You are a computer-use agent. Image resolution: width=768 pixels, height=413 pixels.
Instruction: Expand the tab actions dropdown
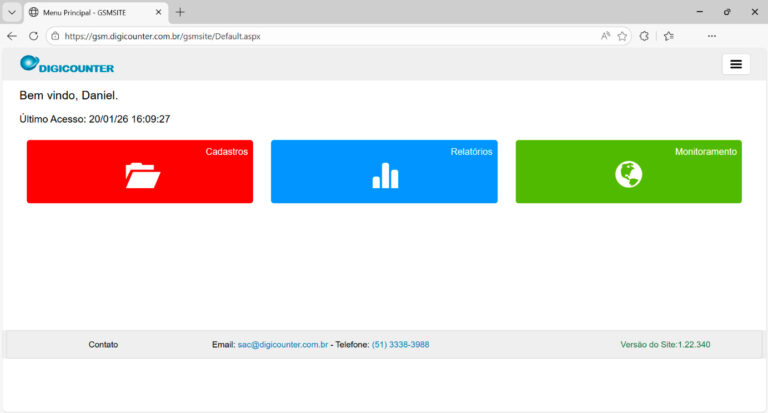tap(11, 12)
